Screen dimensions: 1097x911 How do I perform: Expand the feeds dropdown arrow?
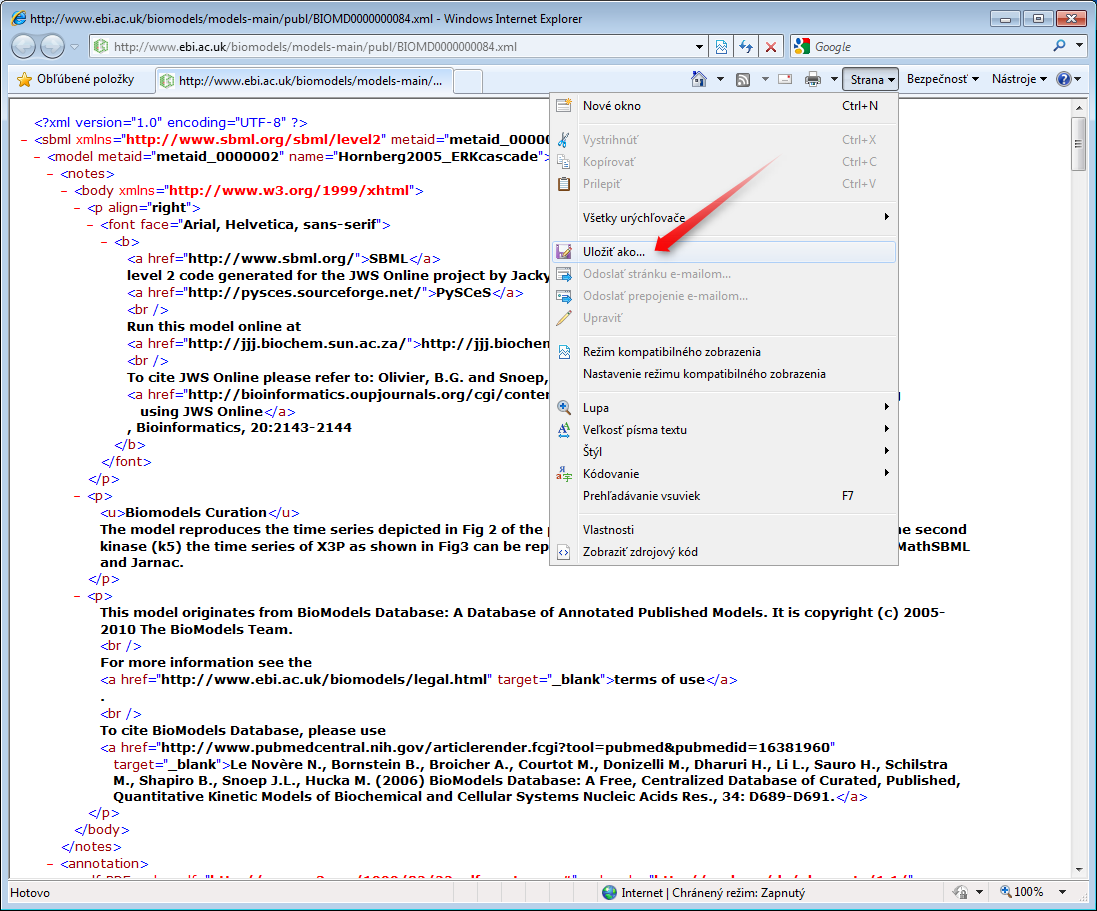point(765,79)
